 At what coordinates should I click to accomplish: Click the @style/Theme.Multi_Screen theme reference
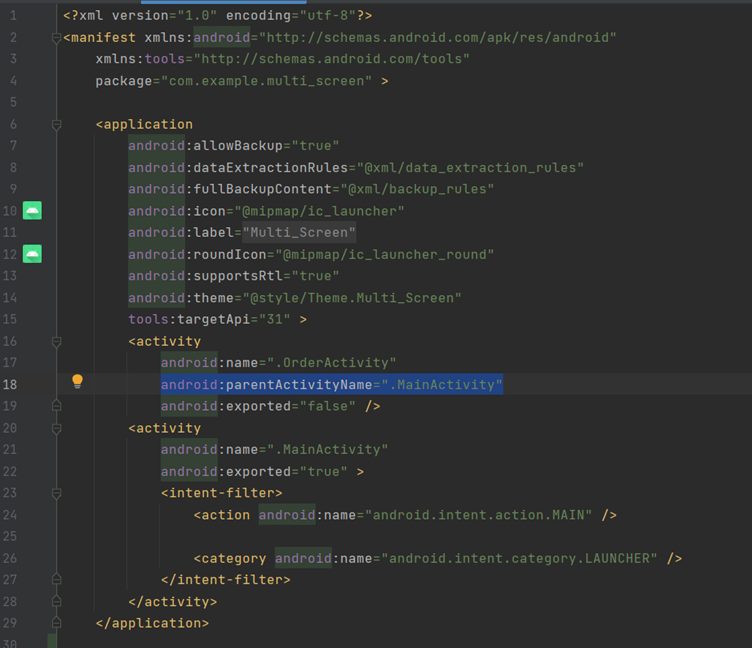point(351,298)
